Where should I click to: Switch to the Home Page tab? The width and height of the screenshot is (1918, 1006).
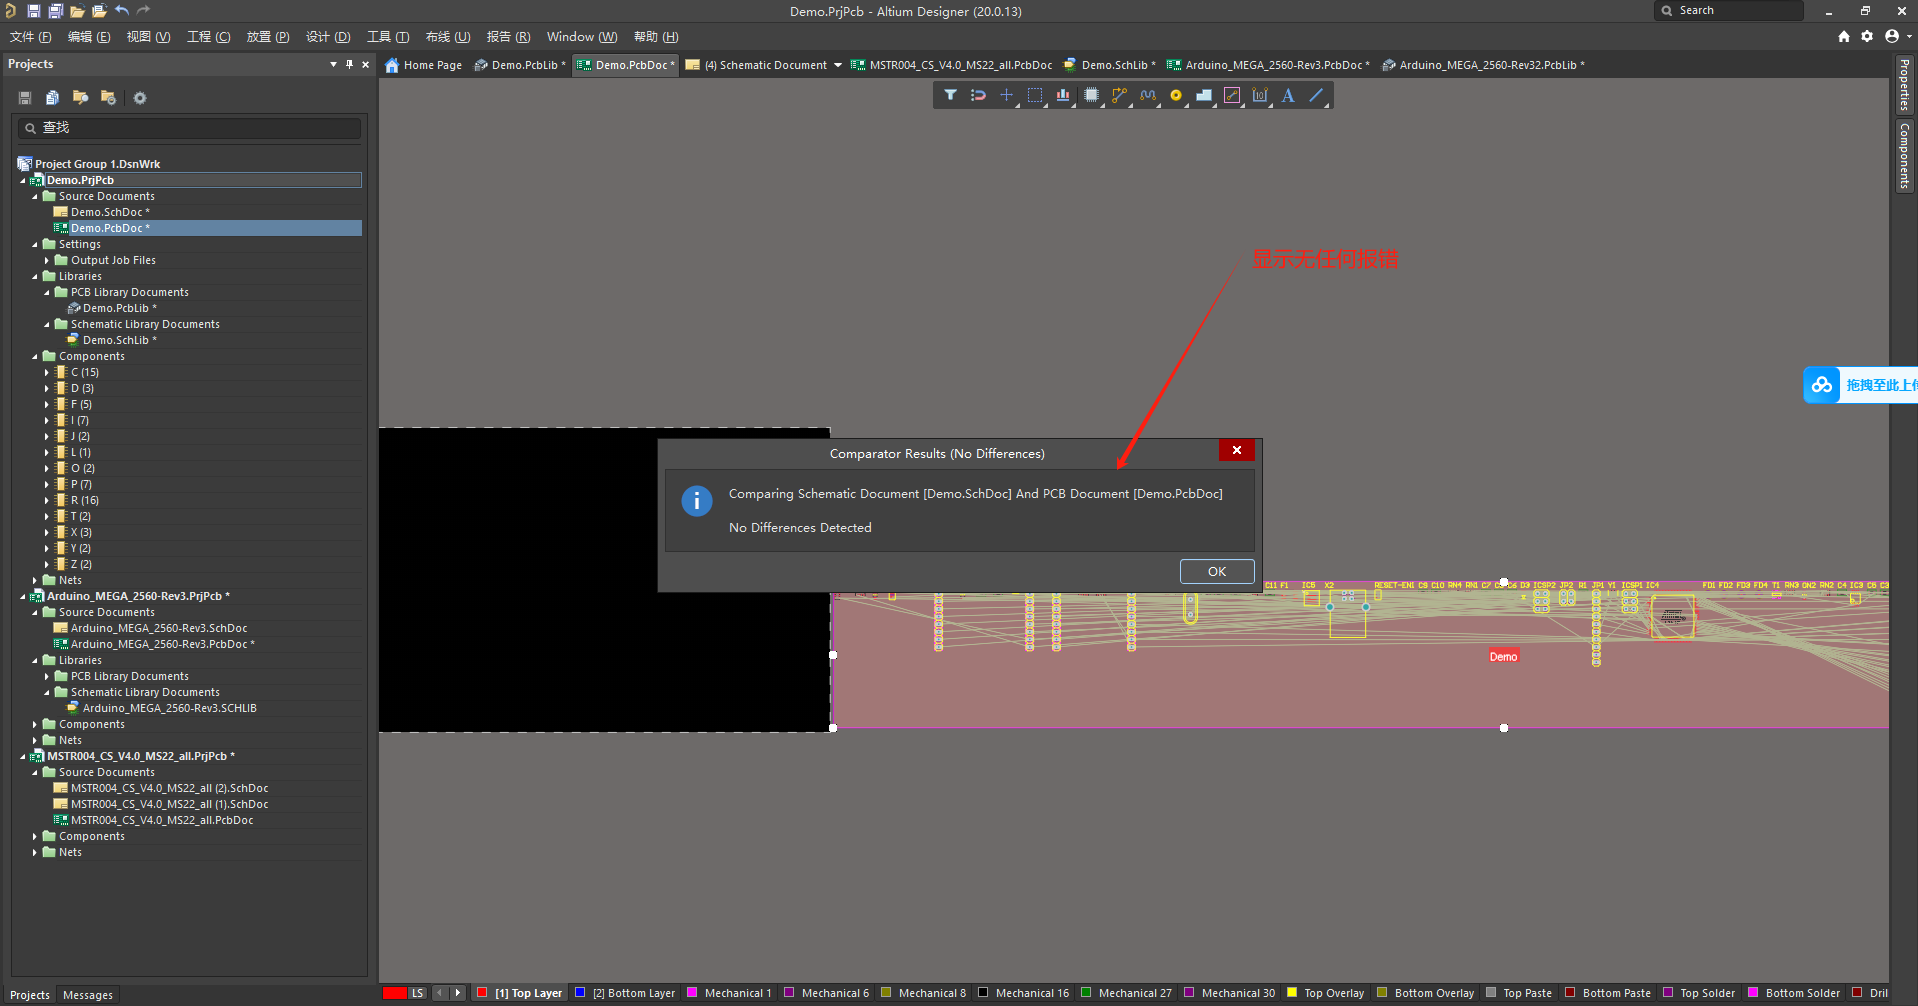pyautogui.click(x=424, y=65)
